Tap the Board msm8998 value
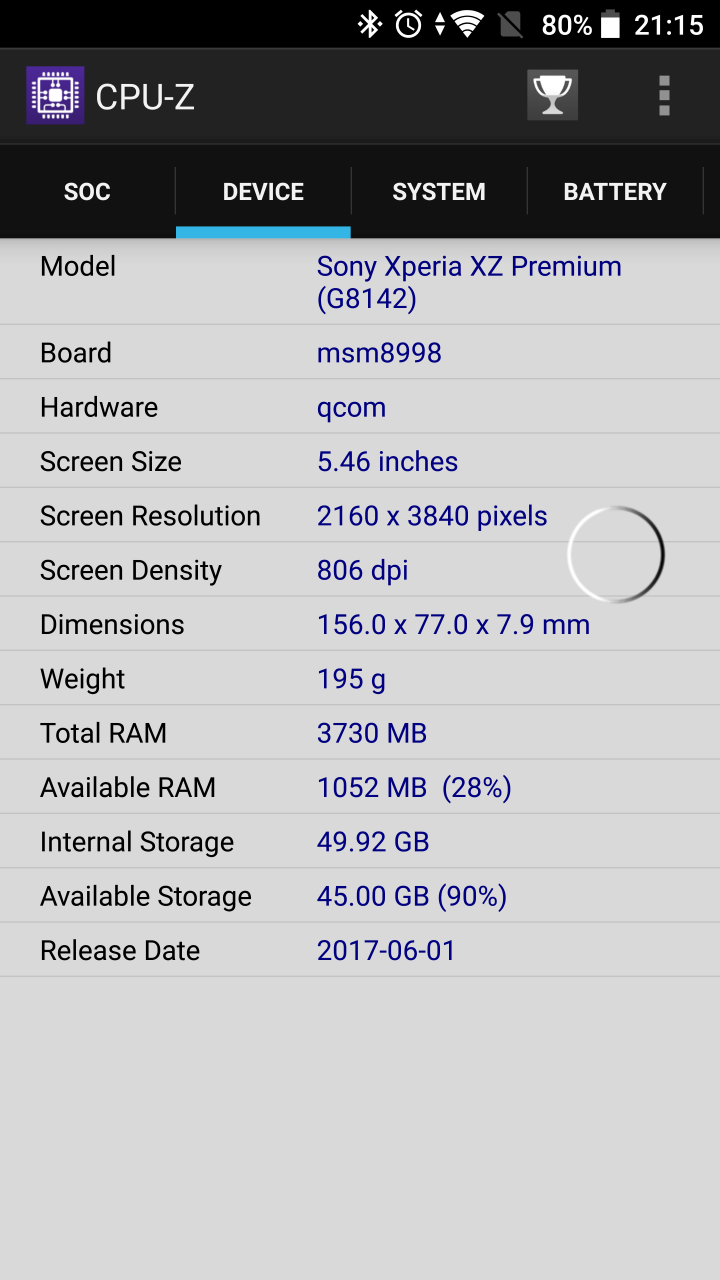Screen dimensions: 720x1280 pos(379,353)
